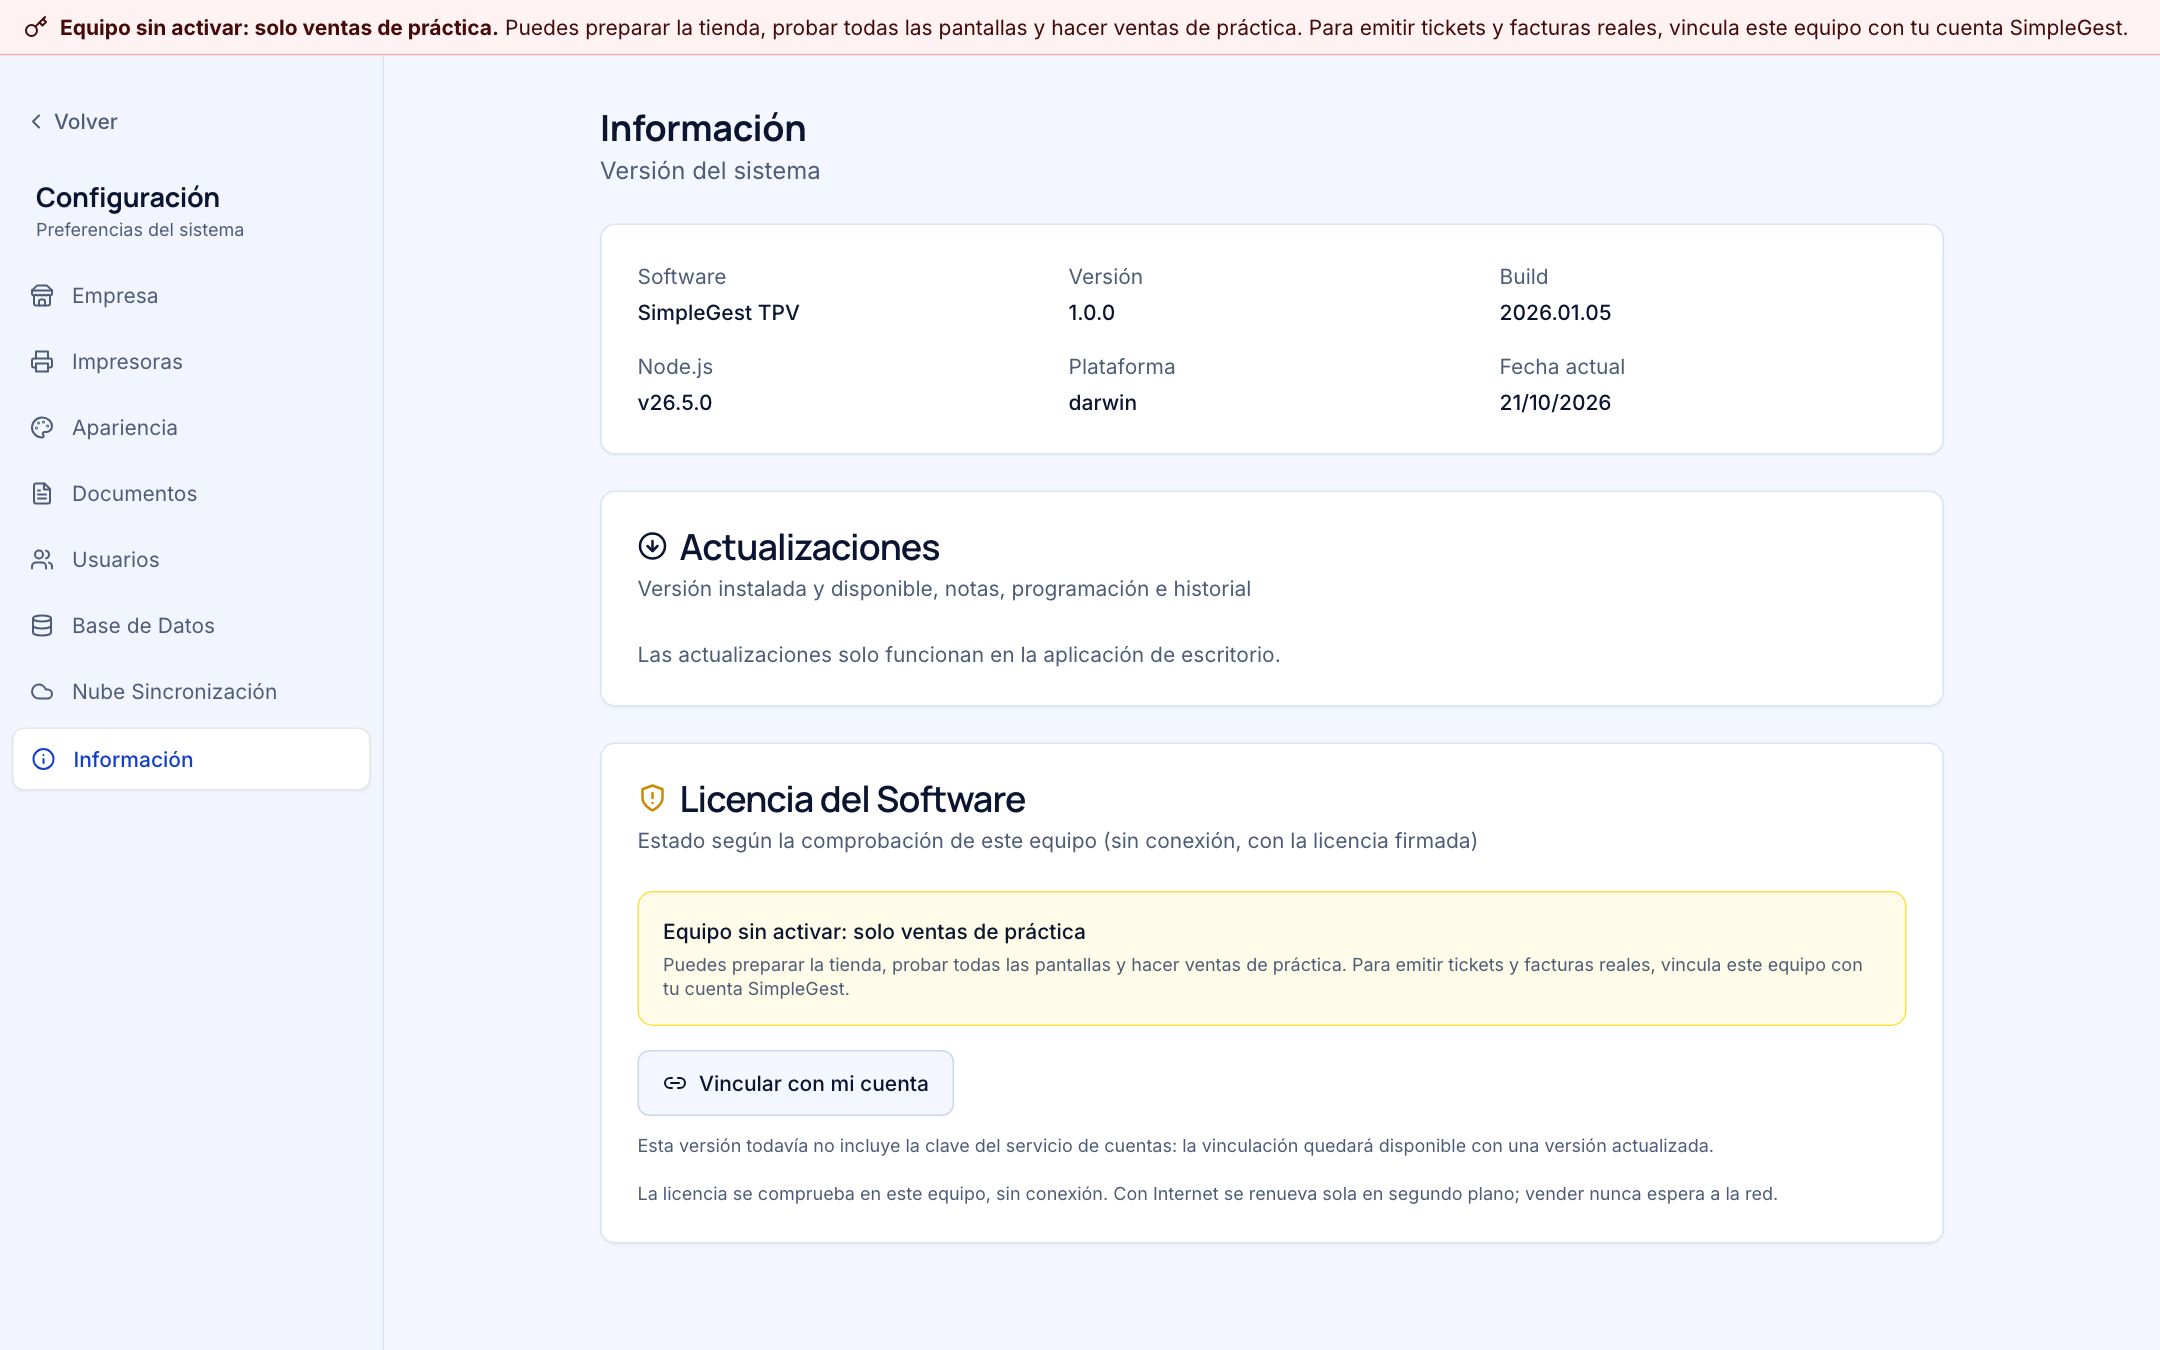Click the Versión del sistema subtitle
Screen dimensions: 2160x1350
(x=710, y=171)
